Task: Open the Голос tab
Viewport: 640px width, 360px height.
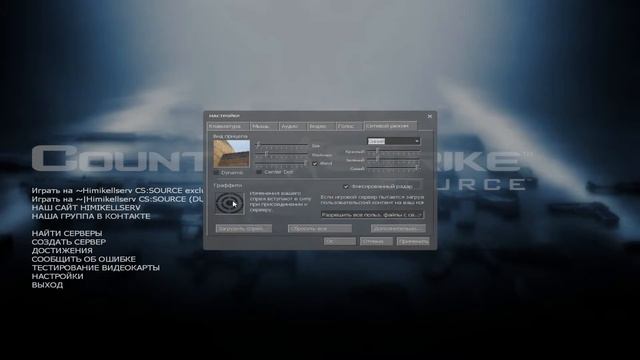Action: 349,126
